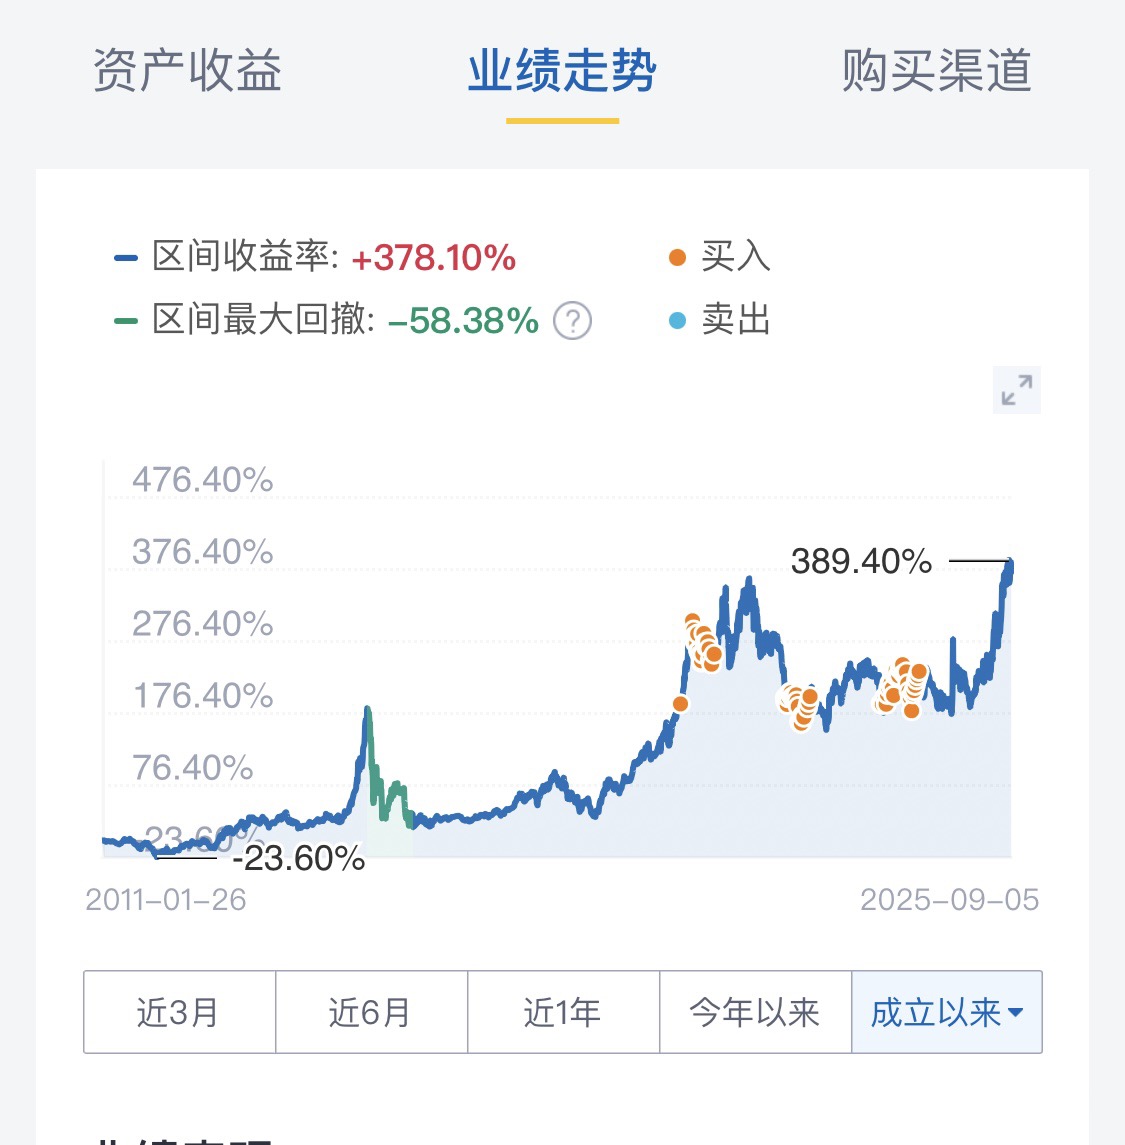Click the orange 买入 legend dot
The height and width of the screenshot is (1145, 1125).
click(677, 258)
